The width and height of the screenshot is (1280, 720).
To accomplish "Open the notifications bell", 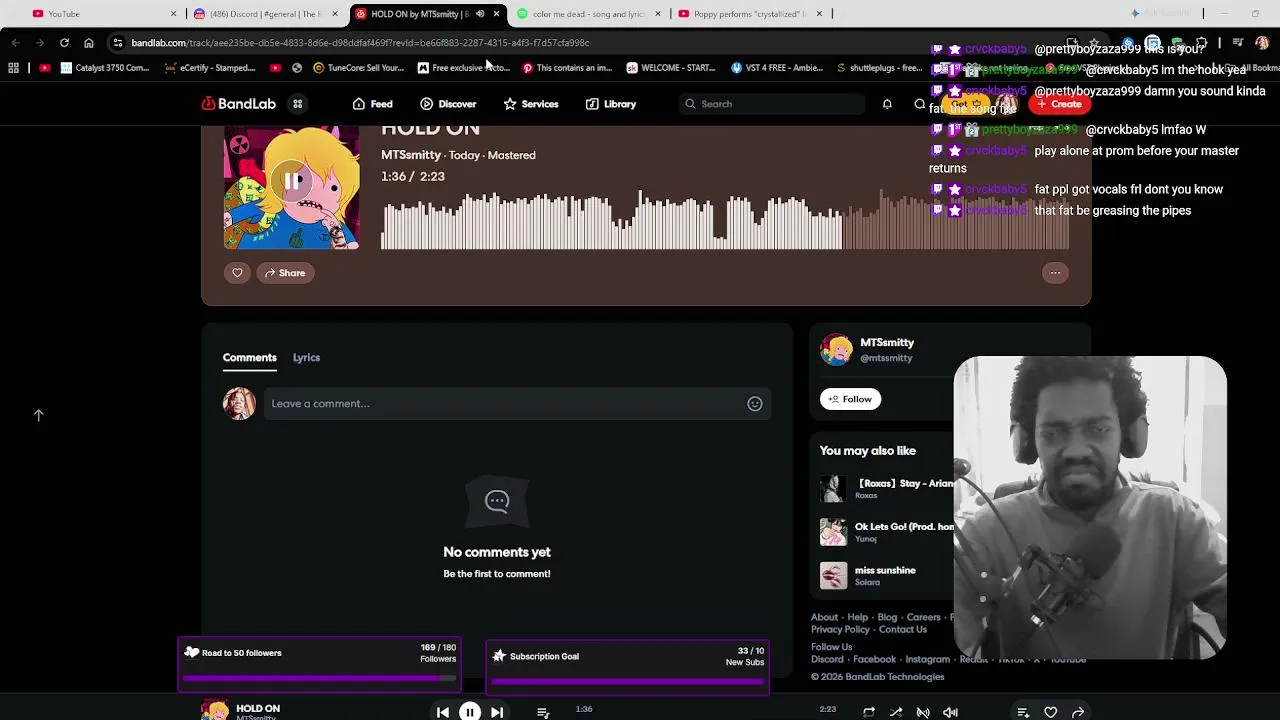I will (887, 104).
